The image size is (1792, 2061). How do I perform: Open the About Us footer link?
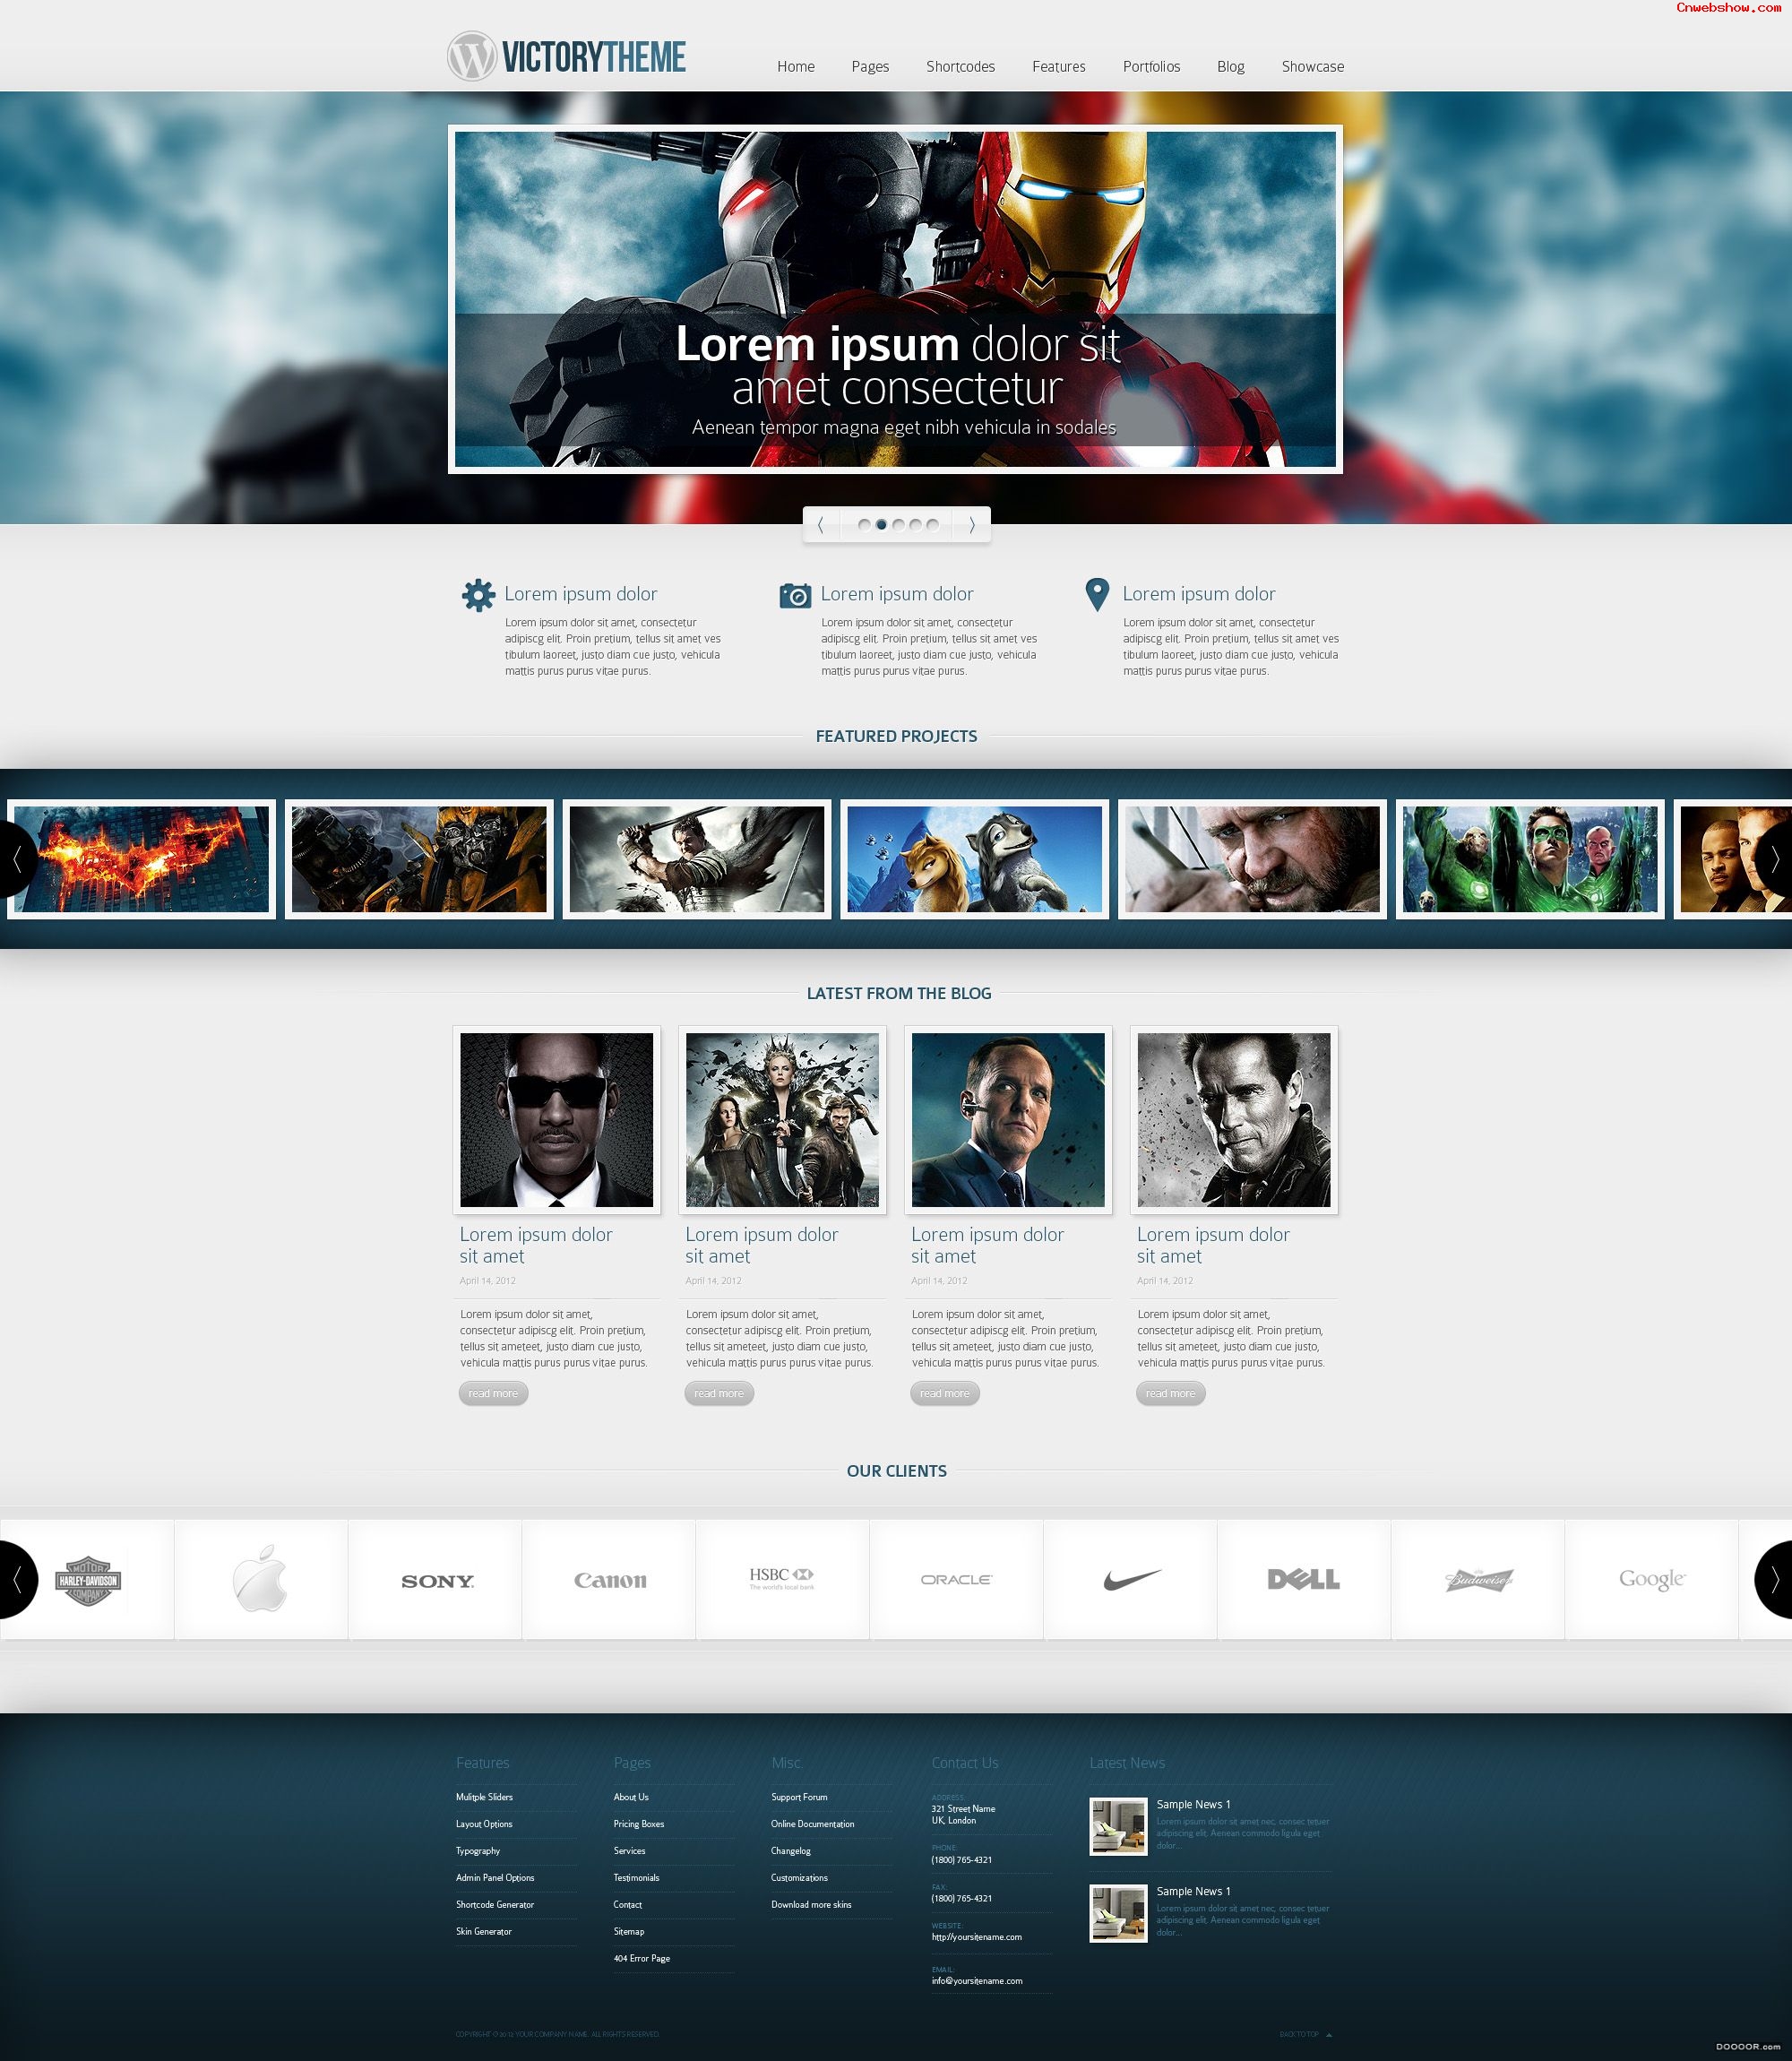point(631,1797)
